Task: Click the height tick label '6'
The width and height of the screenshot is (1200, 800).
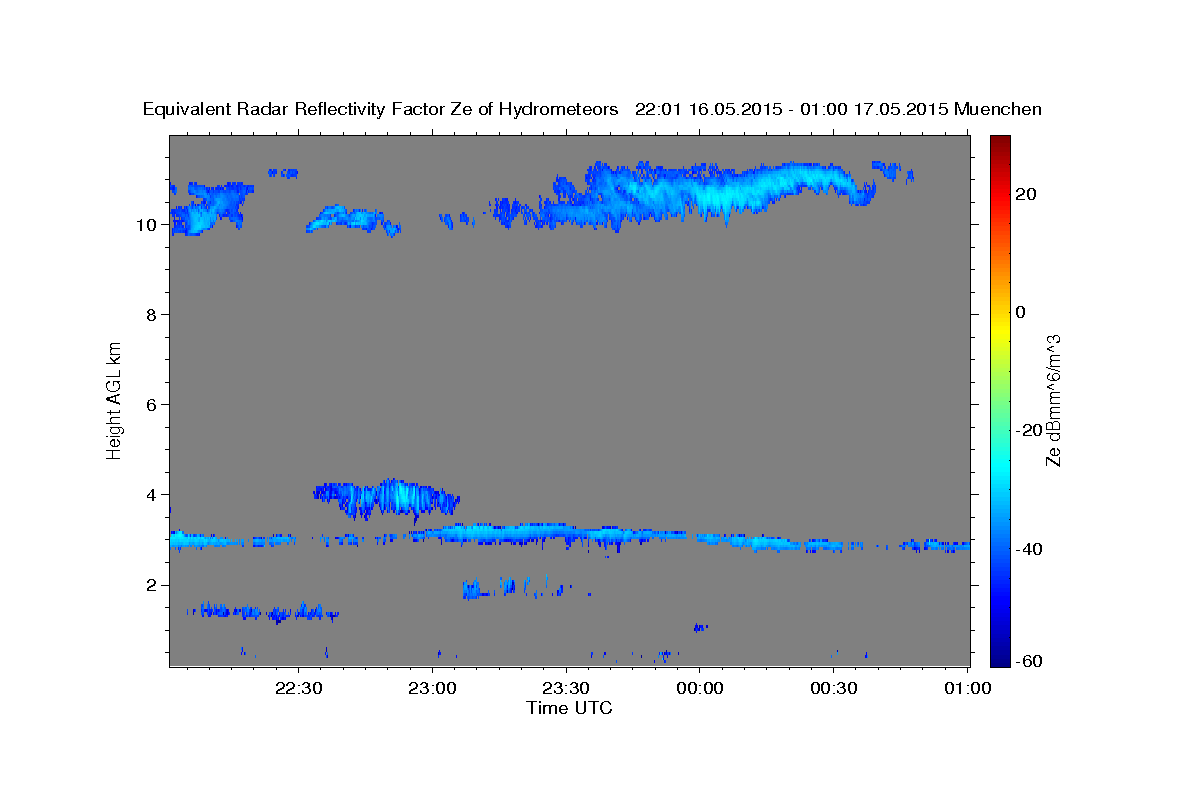Action: 151,405
